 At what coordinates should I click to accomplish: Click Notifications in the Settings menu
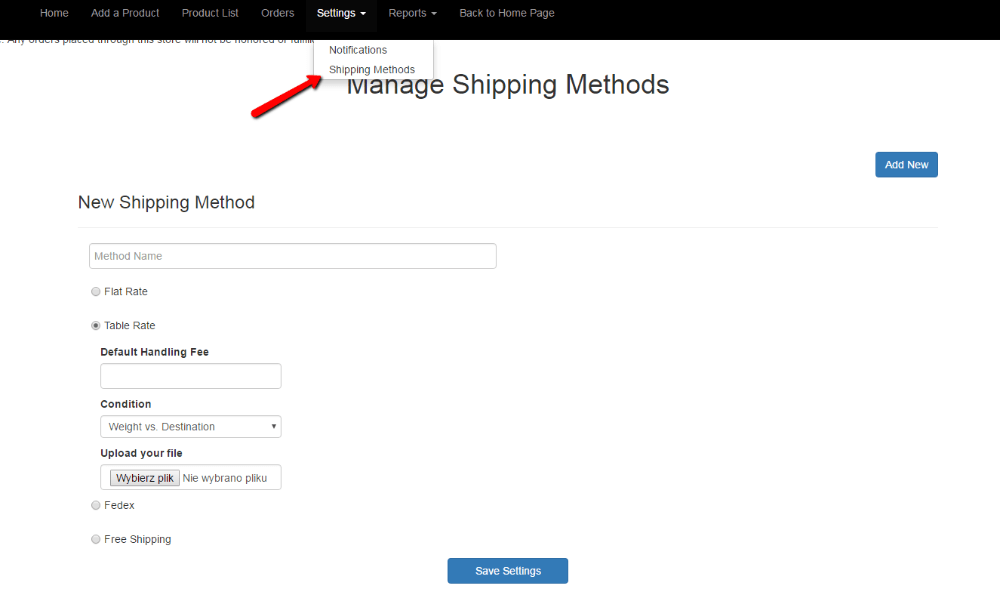(x=358, y=50)
